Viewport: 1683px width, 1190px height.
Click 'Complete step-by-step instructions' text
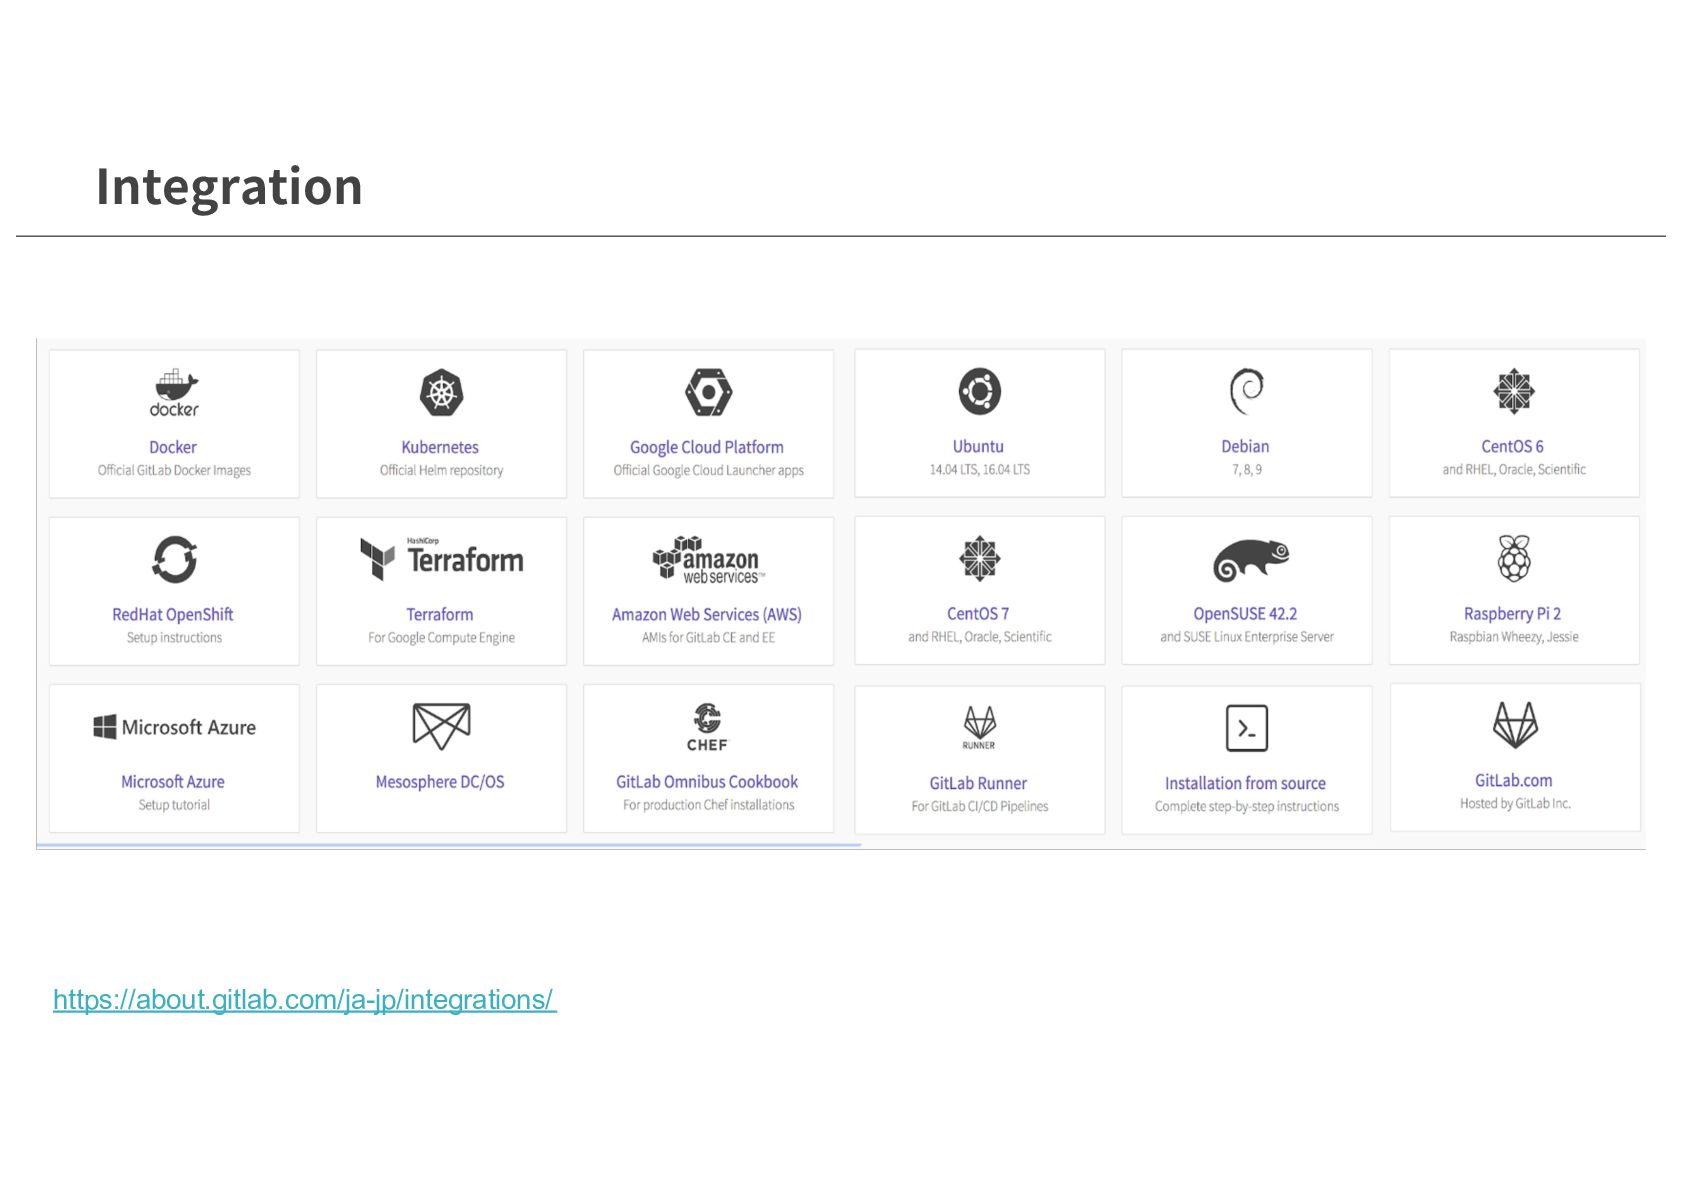(1246, 806)
